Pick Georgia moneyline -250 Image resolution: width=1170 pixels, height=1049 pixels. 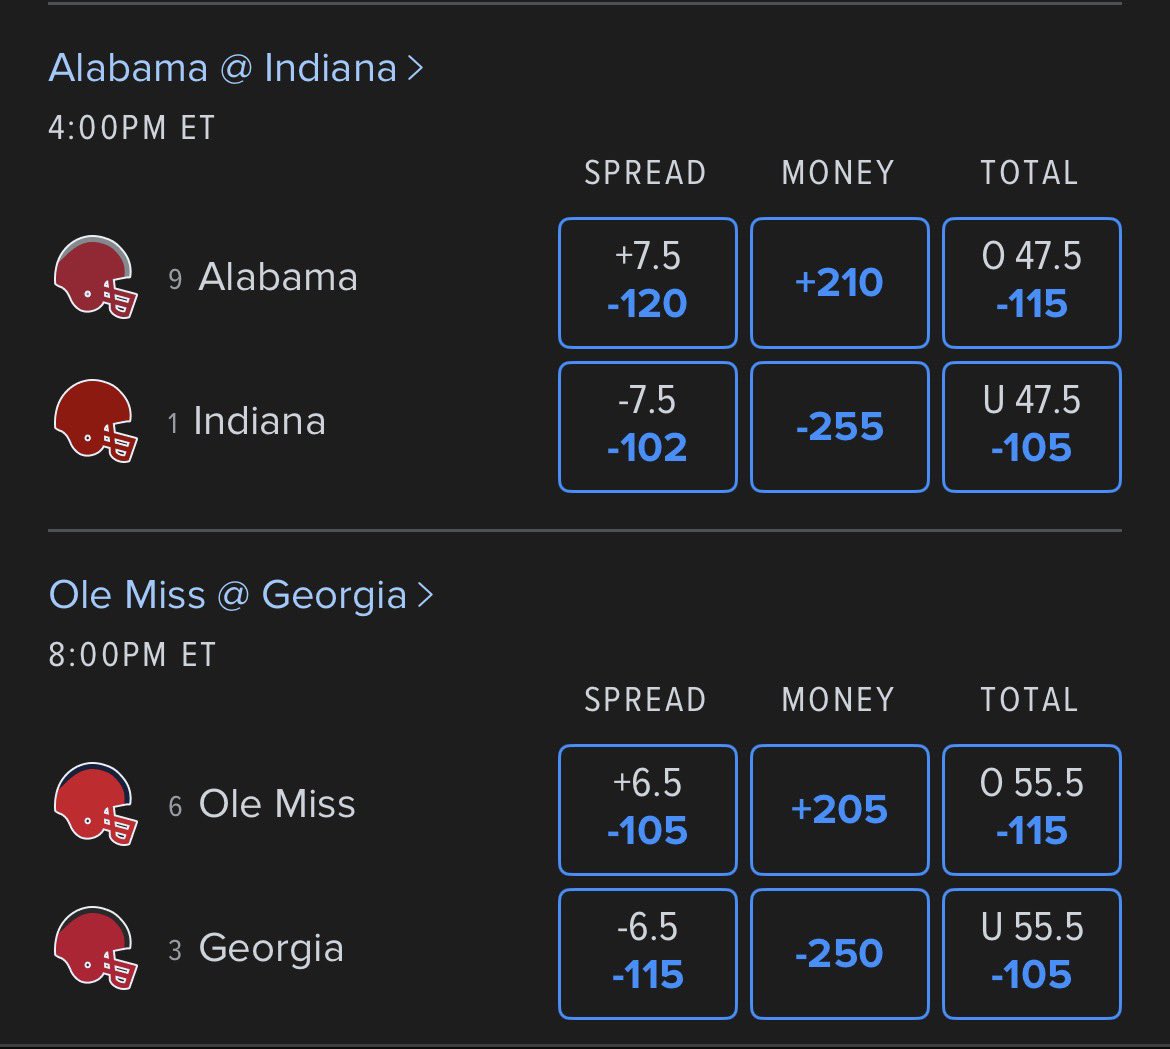[x=839, y=954]
